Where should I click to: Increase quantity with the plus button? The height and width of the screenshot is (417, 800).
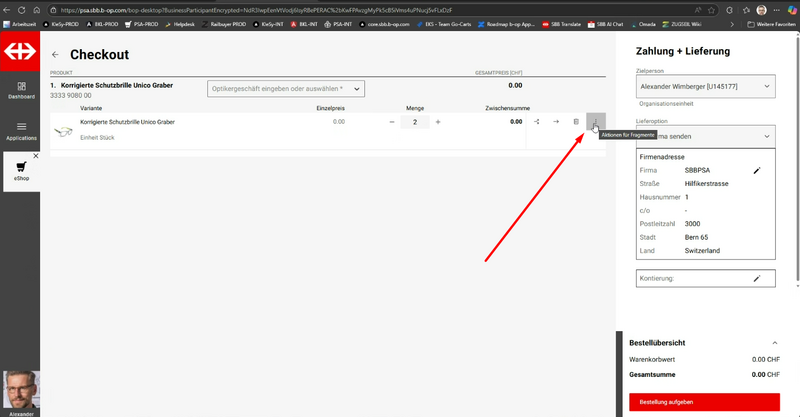pyautogui.click(x=438, y=122)
